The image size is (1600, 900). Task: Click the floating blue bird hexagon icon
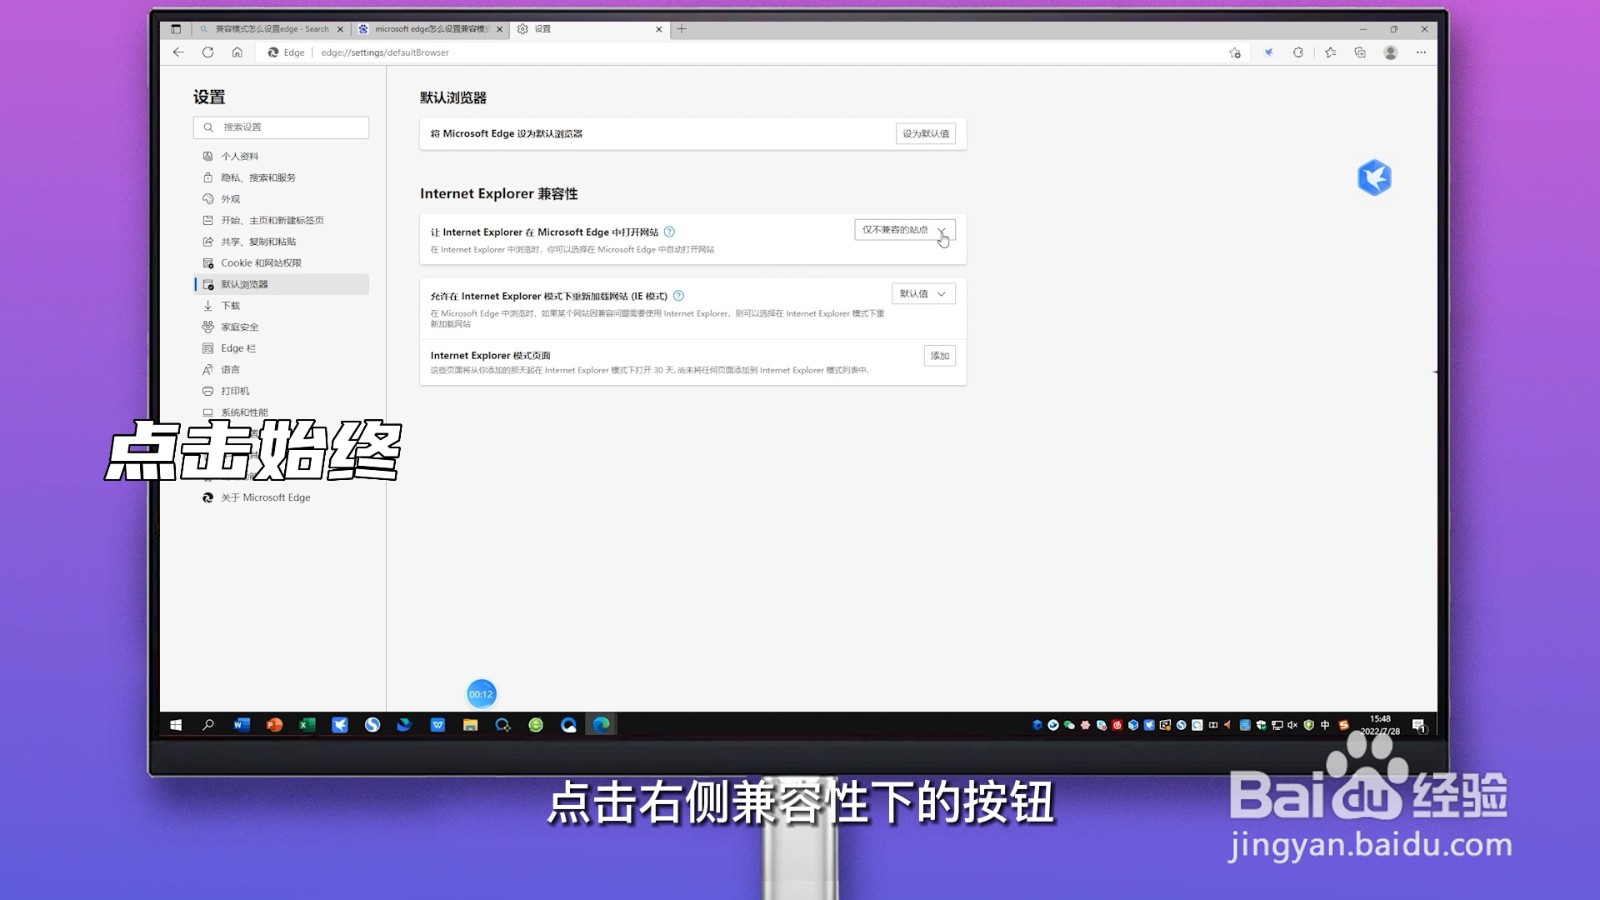(1374, 178)
